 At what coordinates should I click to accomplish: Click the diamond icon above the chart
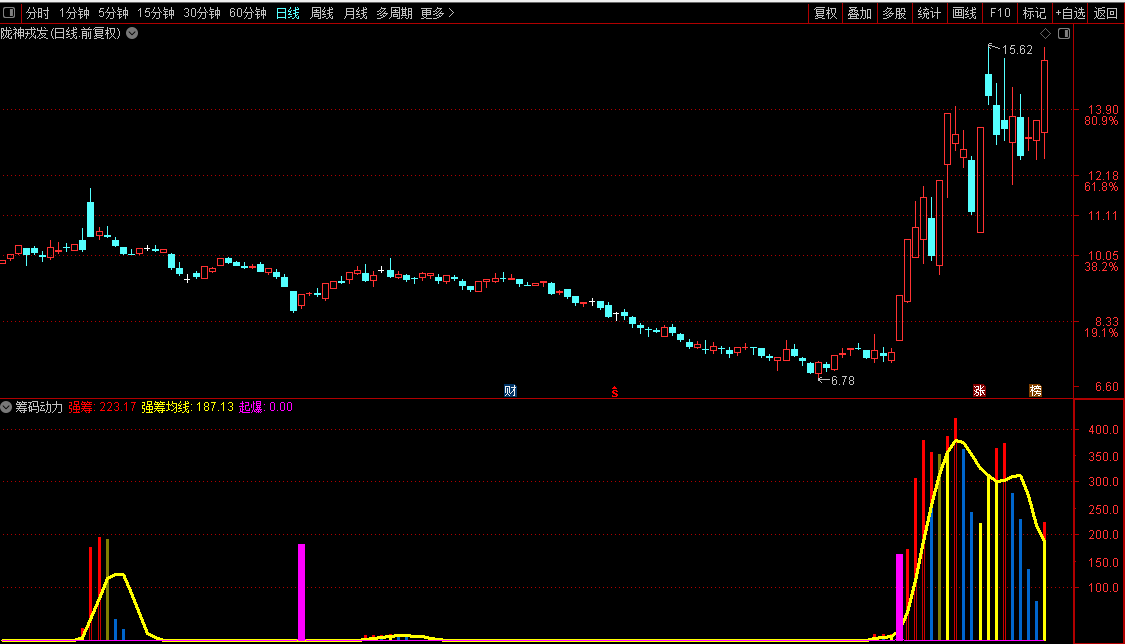coord(1045,34)
